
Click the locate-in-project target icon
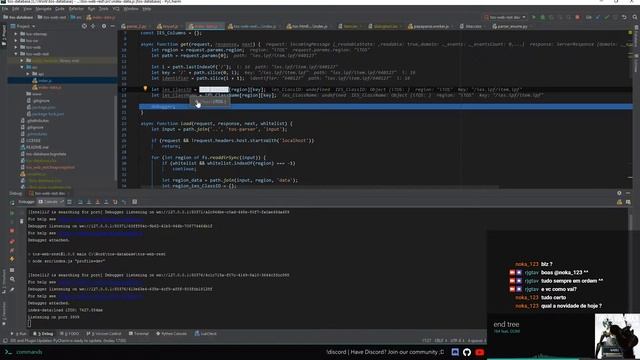click(84, 26)
